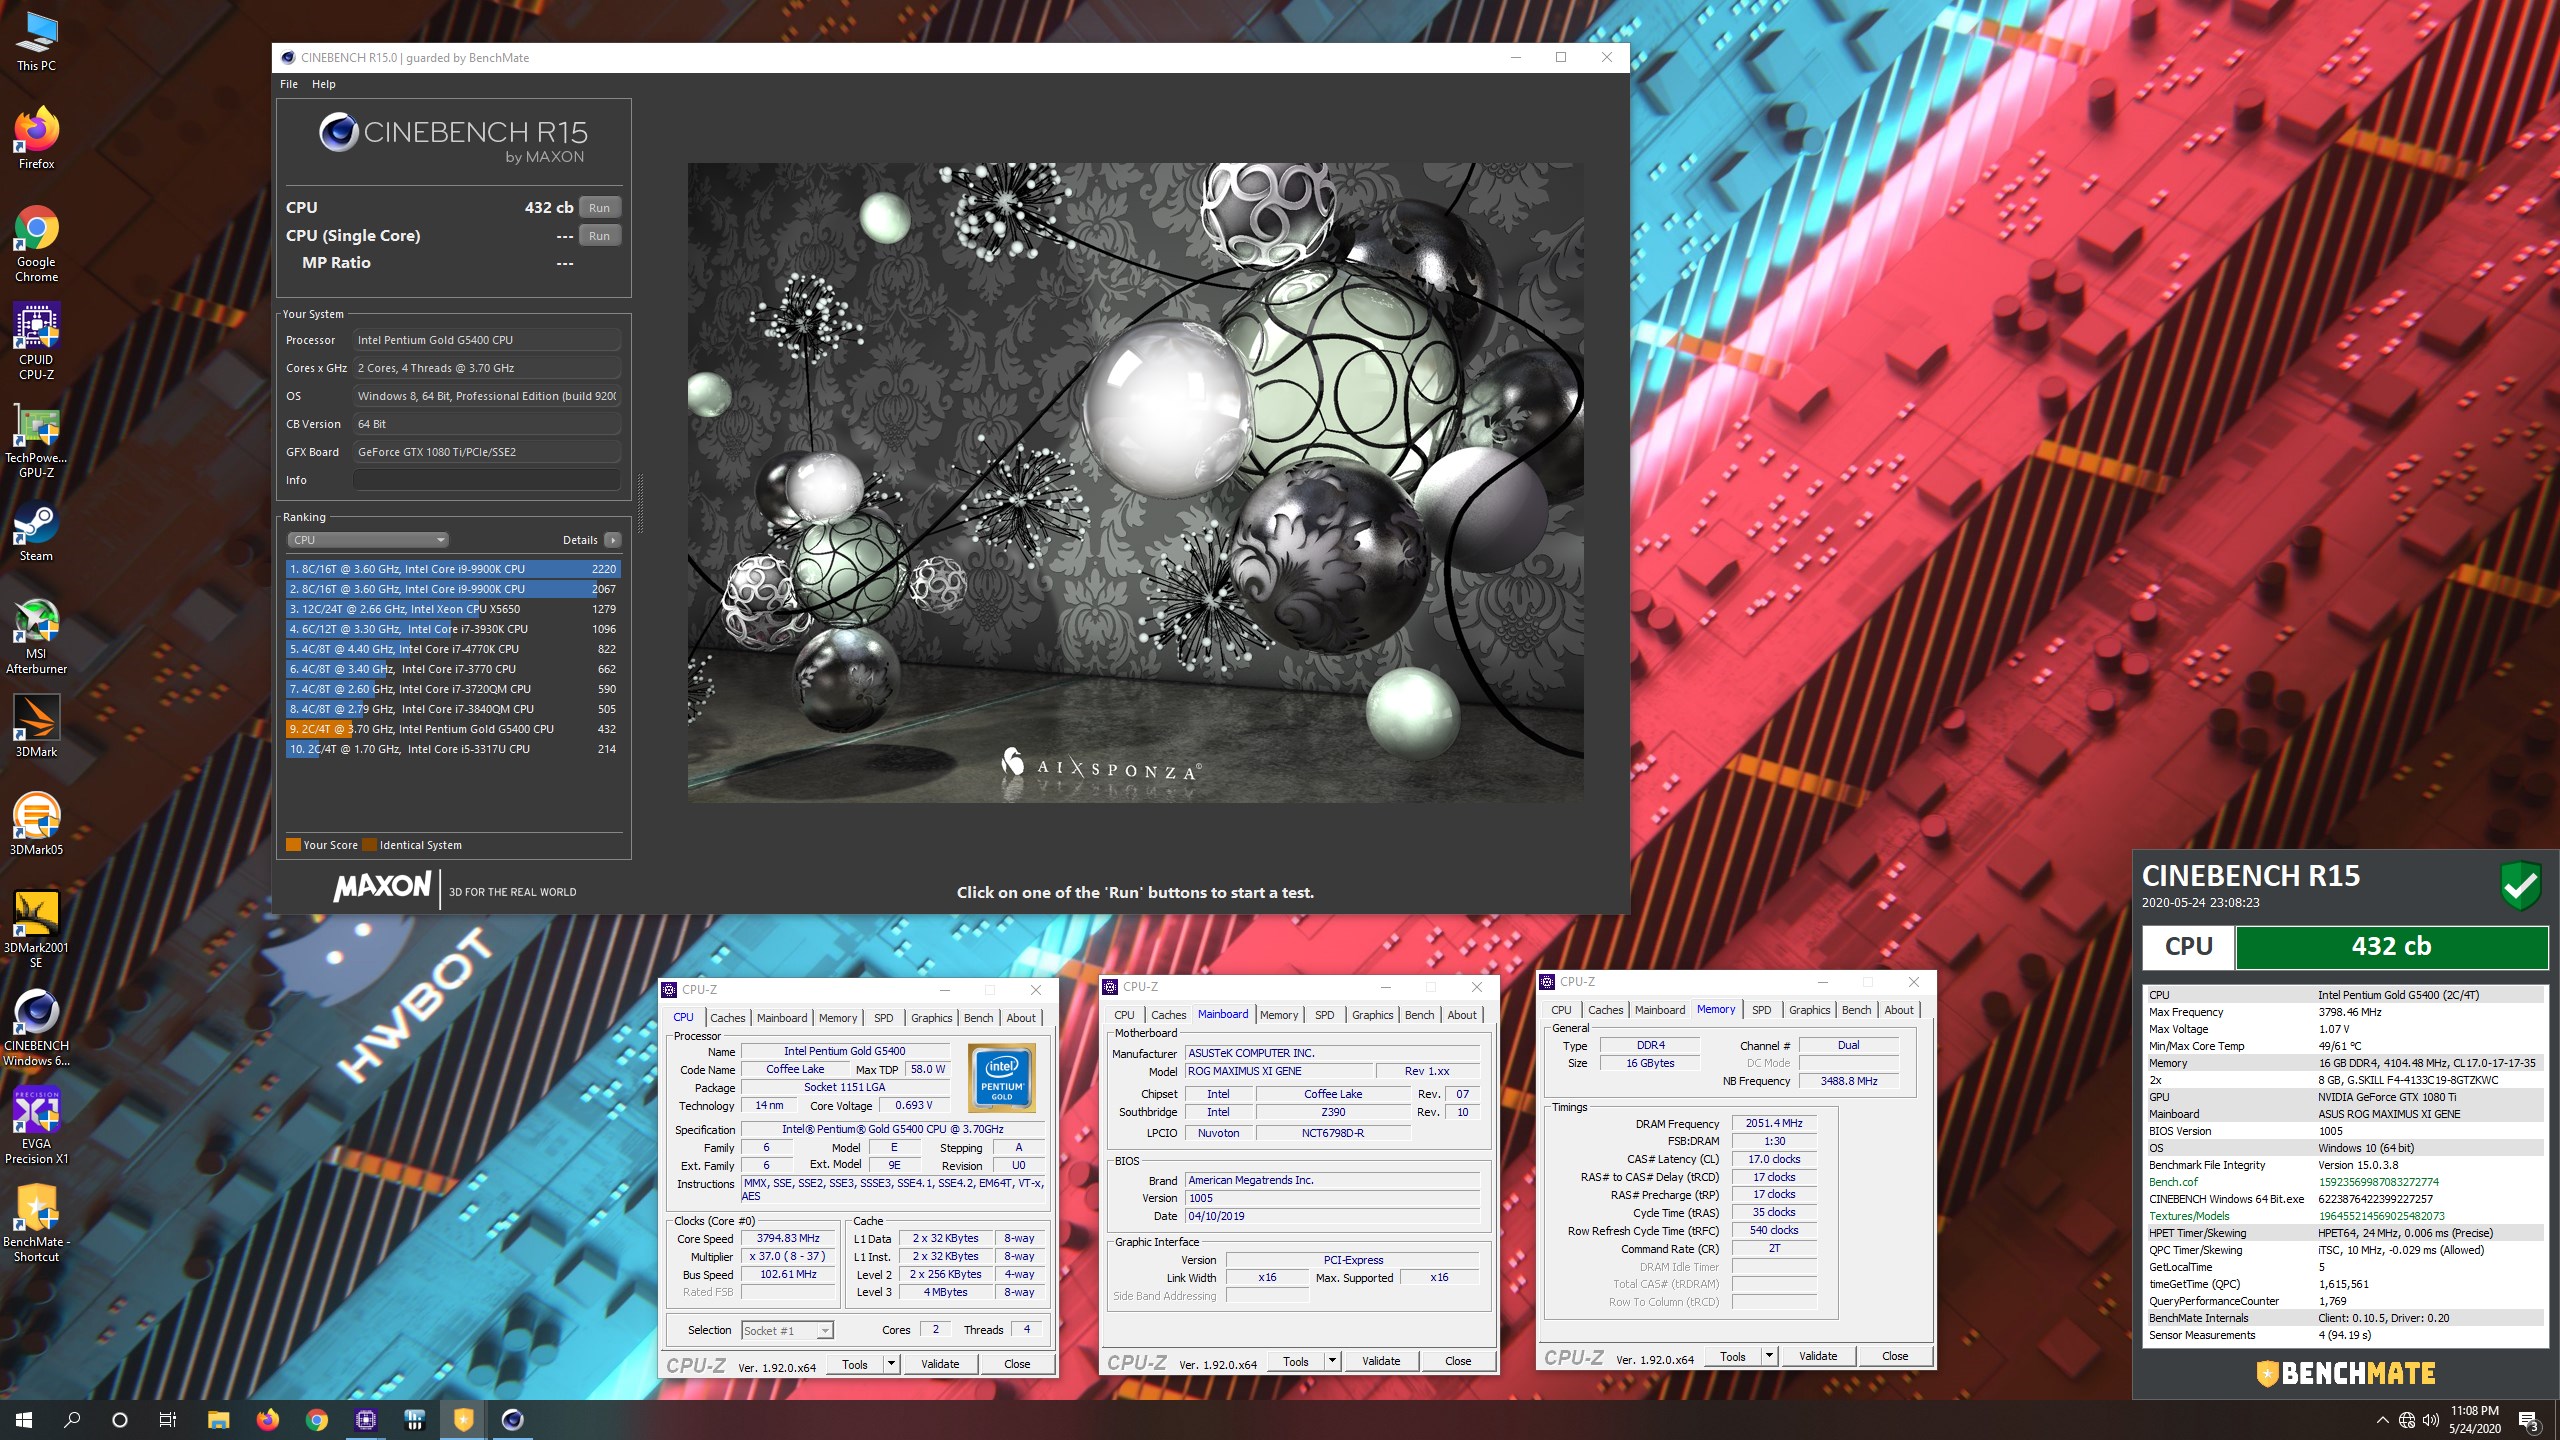Open This PC desktop icon
Viewport: 2560px width, 1440px height.
coord(36,42)
